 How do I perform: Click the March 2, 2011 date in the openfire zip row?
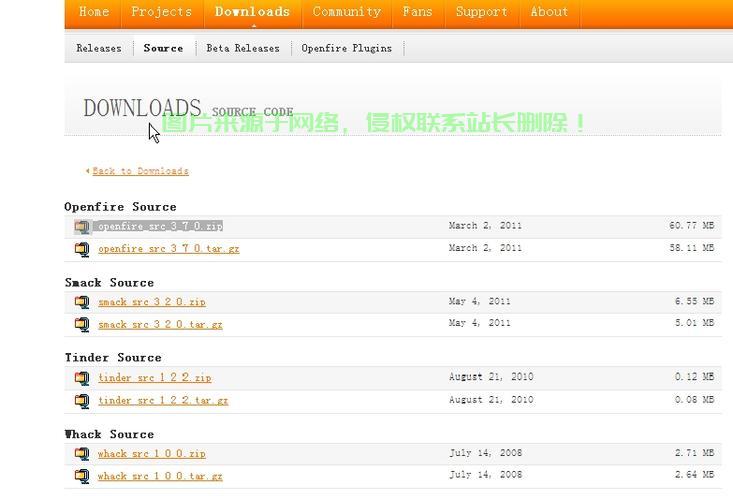click(485, 225)
